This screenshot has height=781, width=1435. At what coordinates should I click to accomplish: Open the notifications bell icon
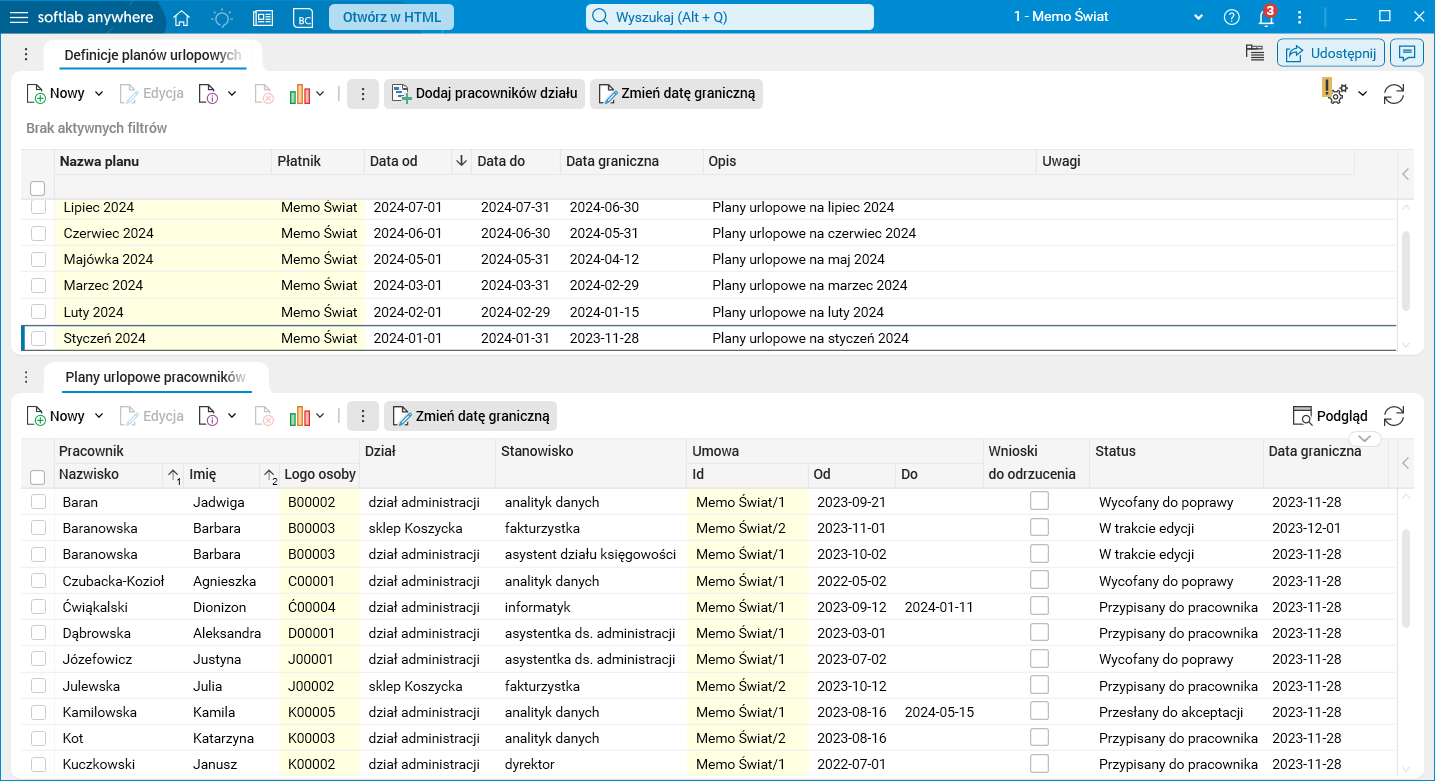pyautogui.click(x=1266, y=17)
